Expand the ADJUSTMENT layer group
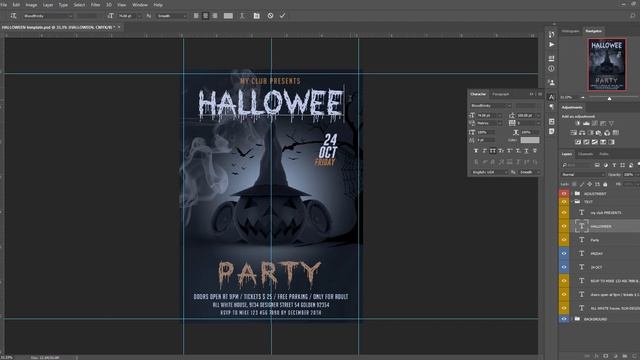The image size is (640, 360). pos(572,194)
